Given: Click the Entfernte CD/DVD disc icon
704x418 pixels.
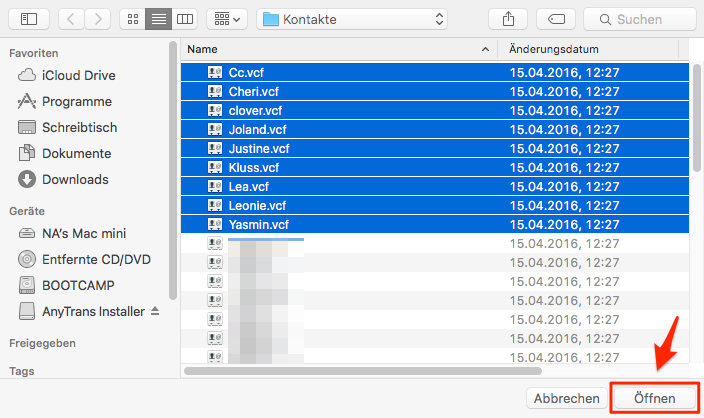Looking at the screenshot, I should pyautogui.click(x=26, y=260).
